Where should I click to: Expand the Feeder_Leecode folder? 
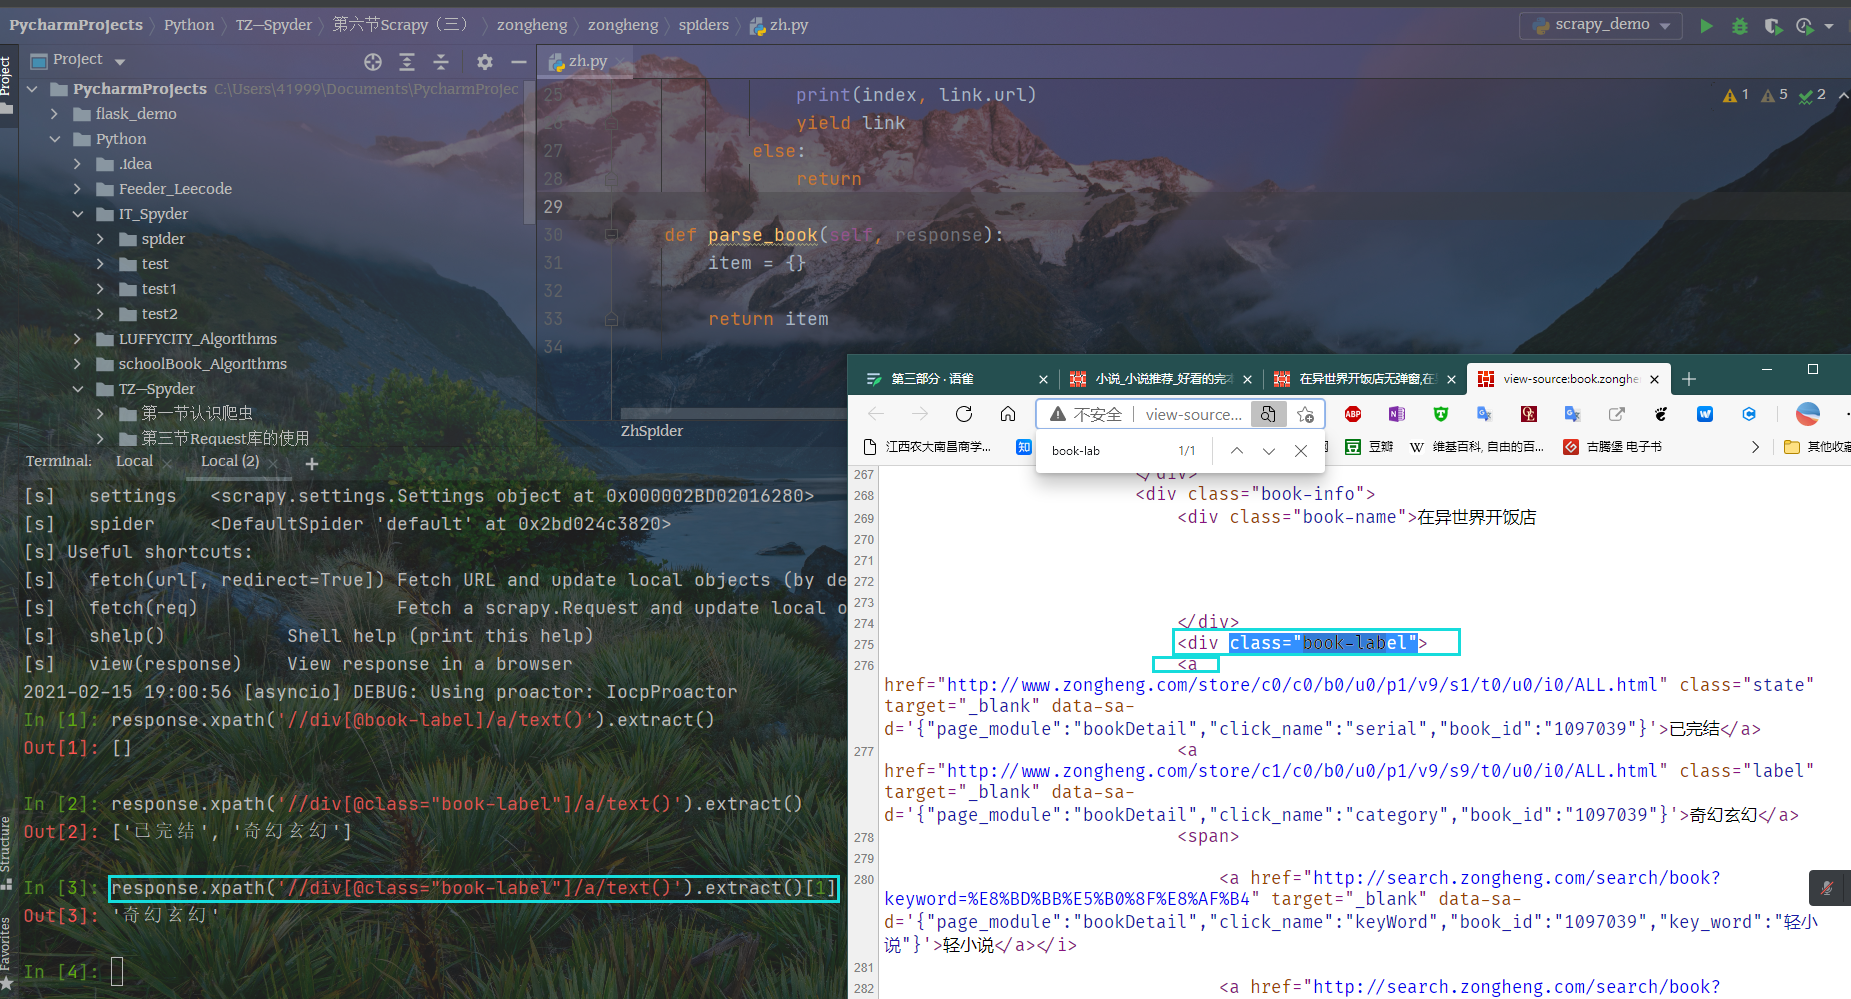[78, 189]
